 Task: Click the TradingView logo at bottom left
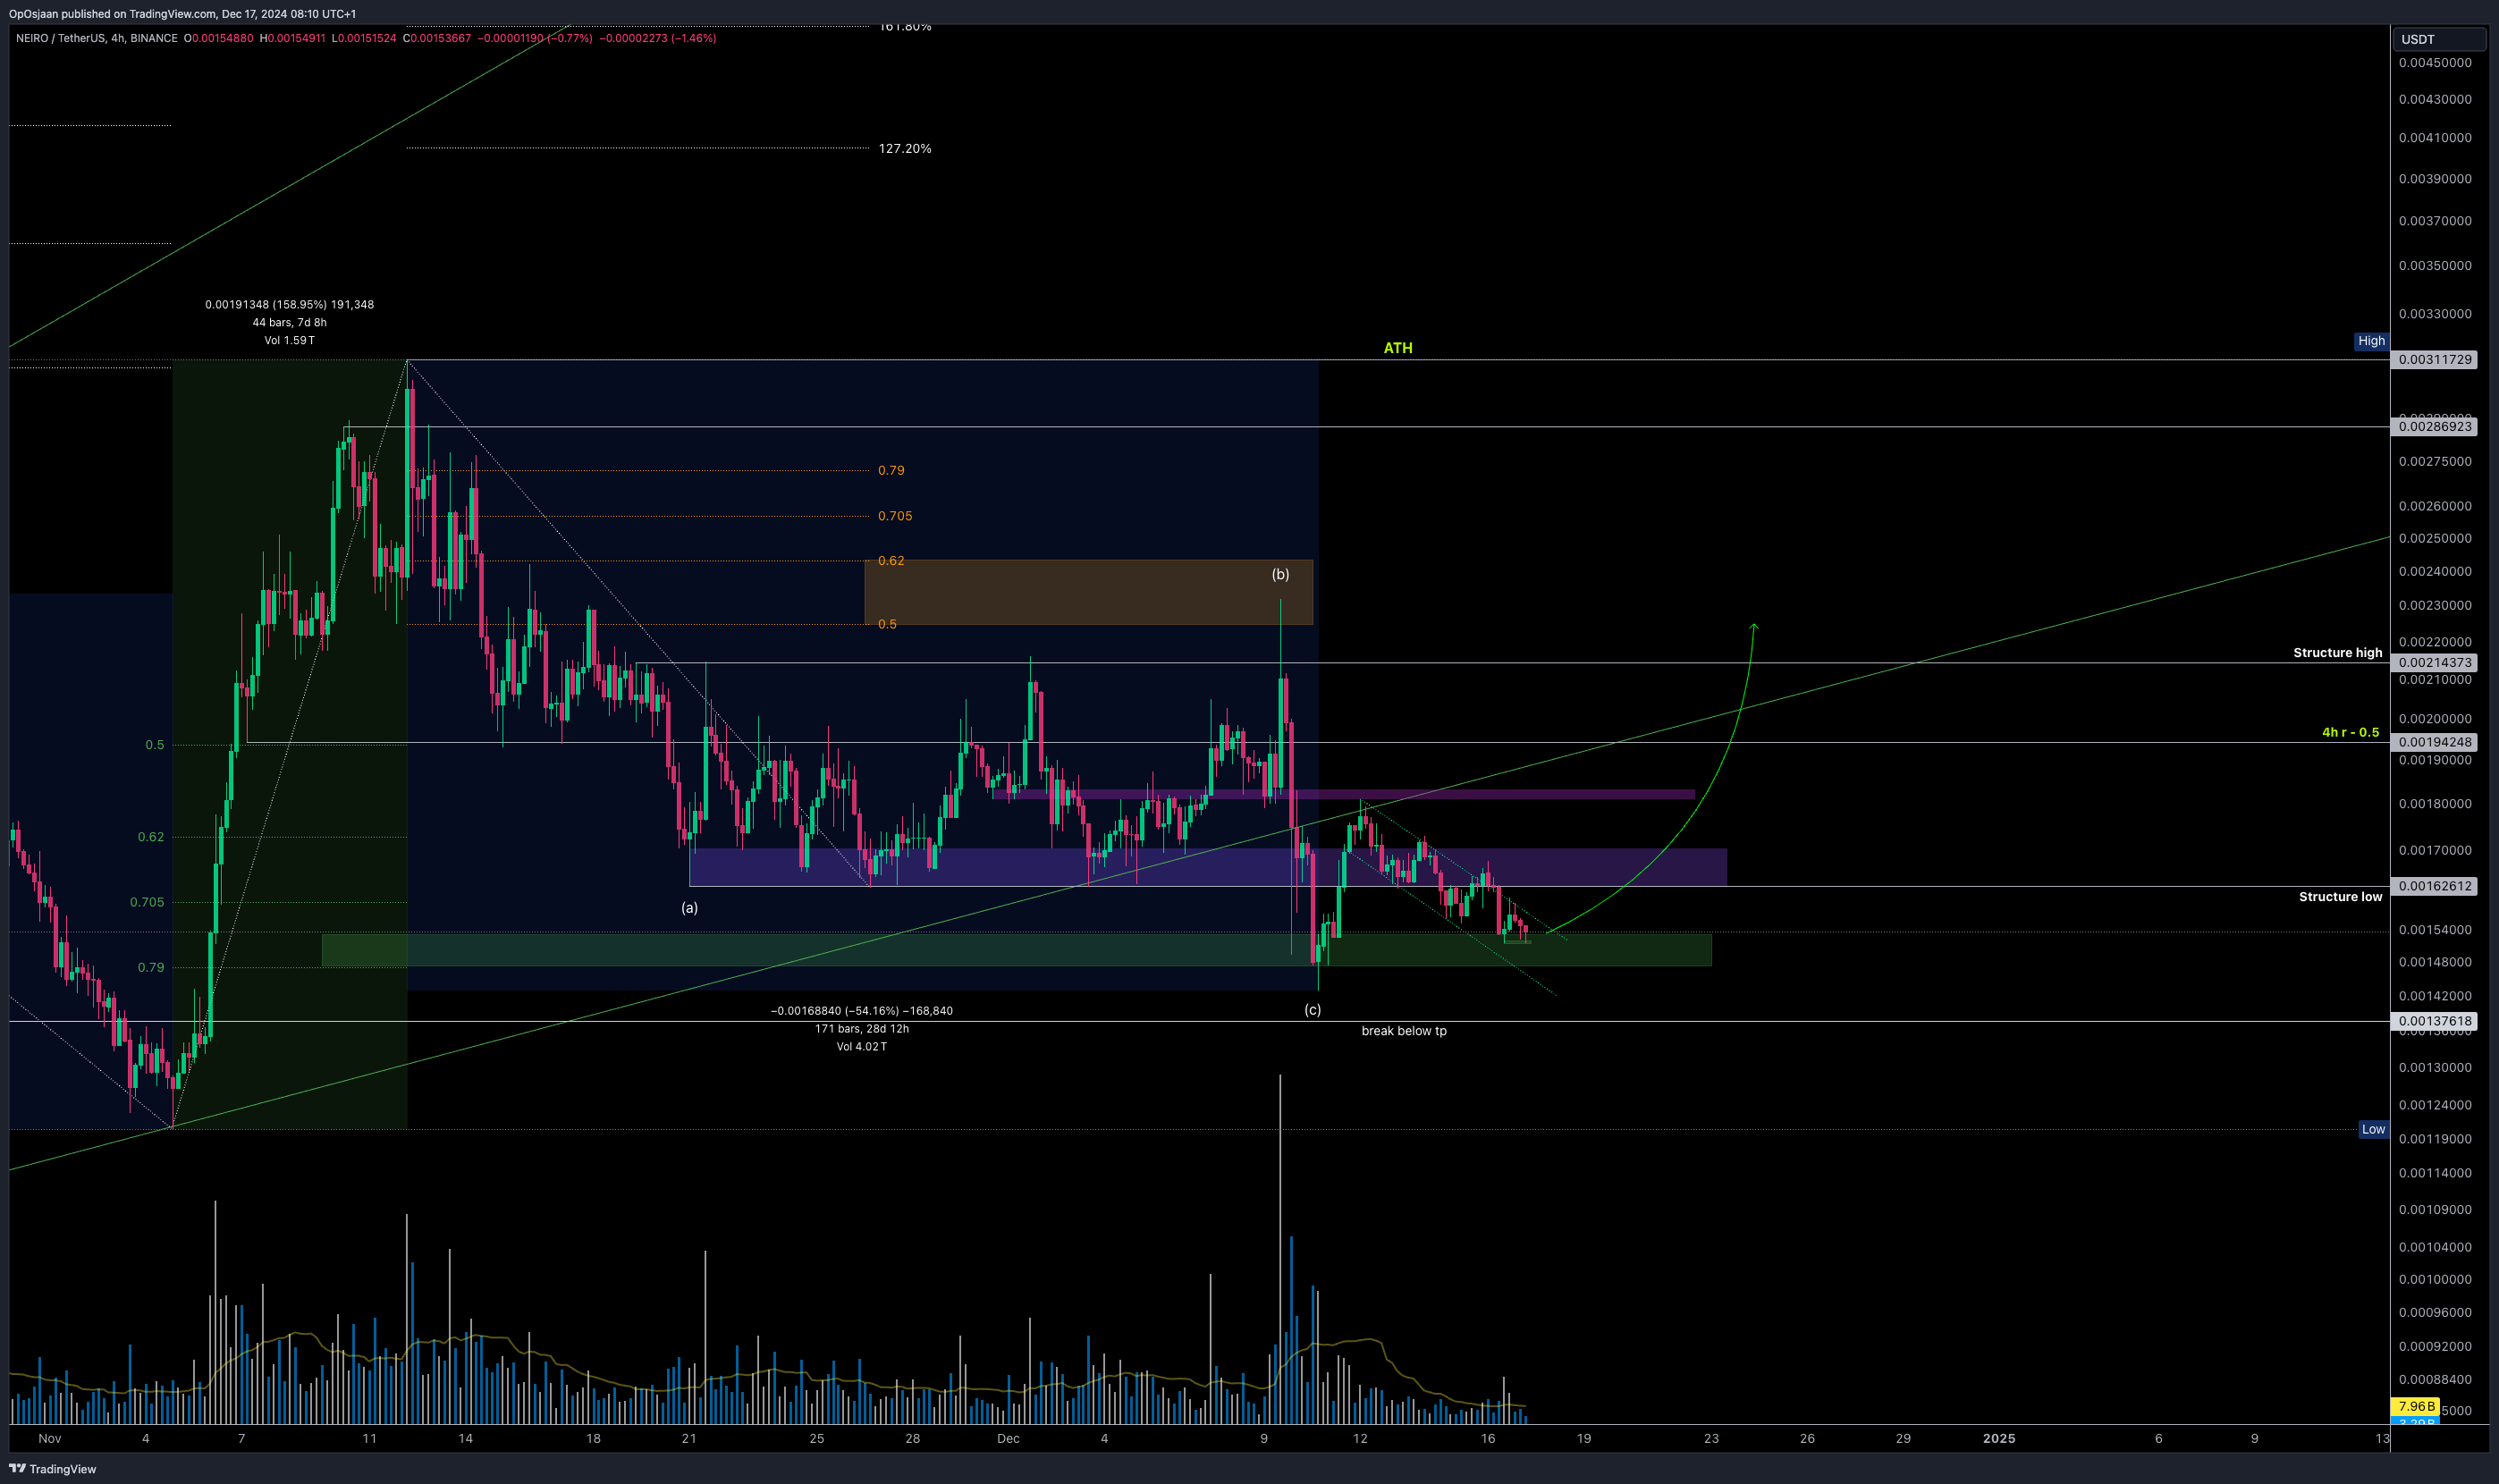click(52, 1469)
